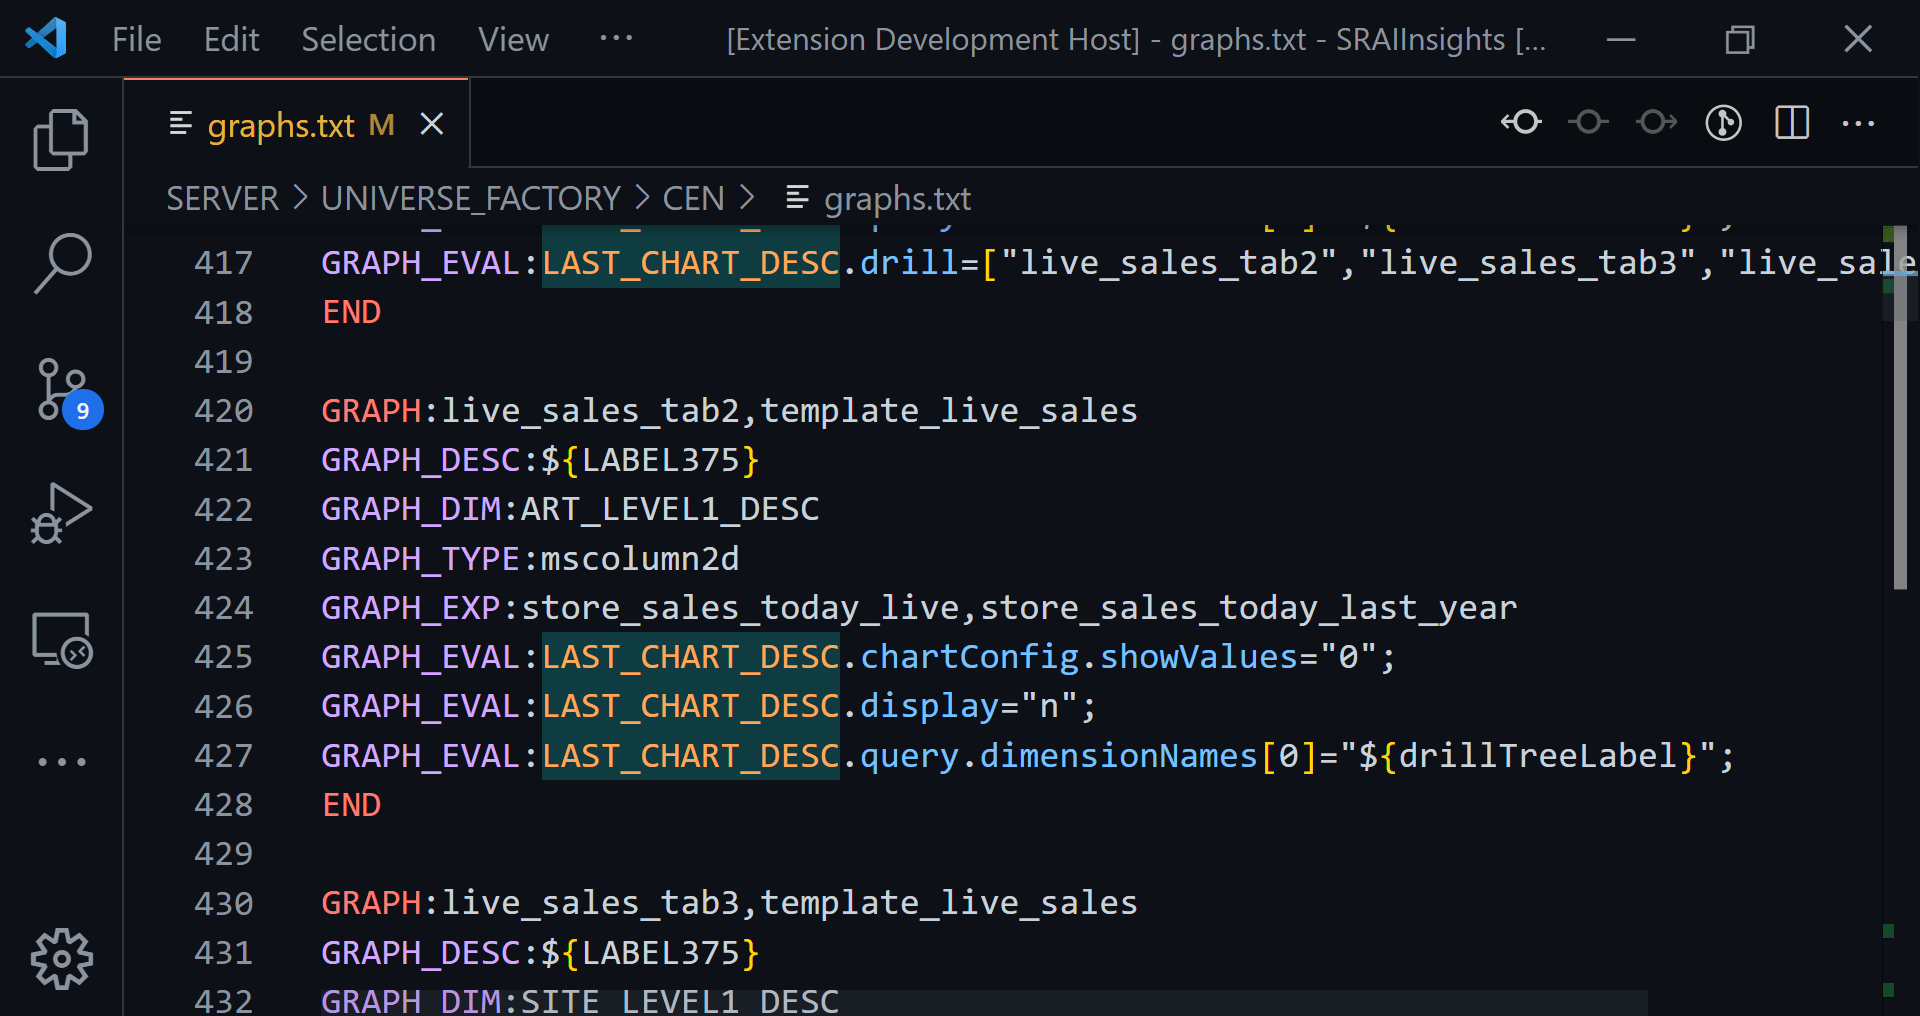
Task: Open the Explorer view in activity bar
Action: click(x=61, y=140)
